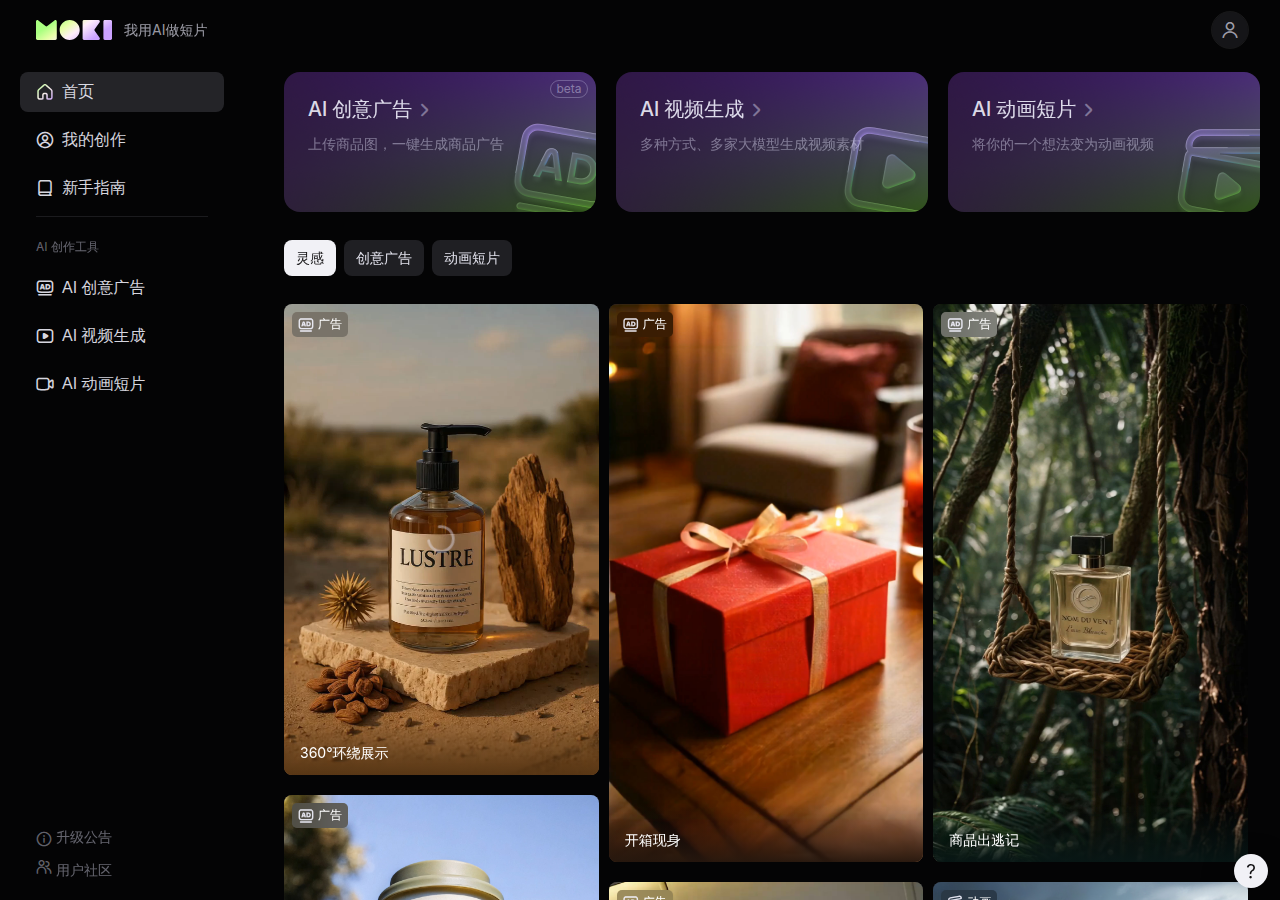Viewport: 1280px width, 900px height.
Task: Click the book icon beside 新手指南
Action: click(x=45, y=188)
